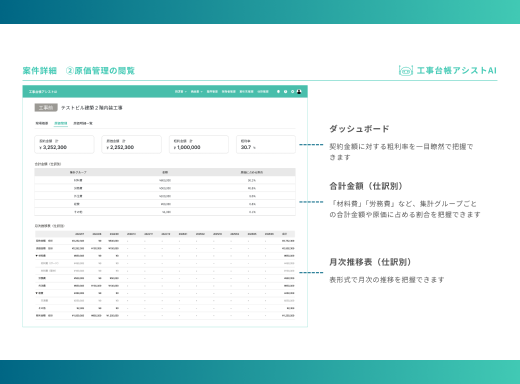520x384 pixels.
Task: Click the ¥2,252,300 cost amount card
Action: [x=131, y=144]
